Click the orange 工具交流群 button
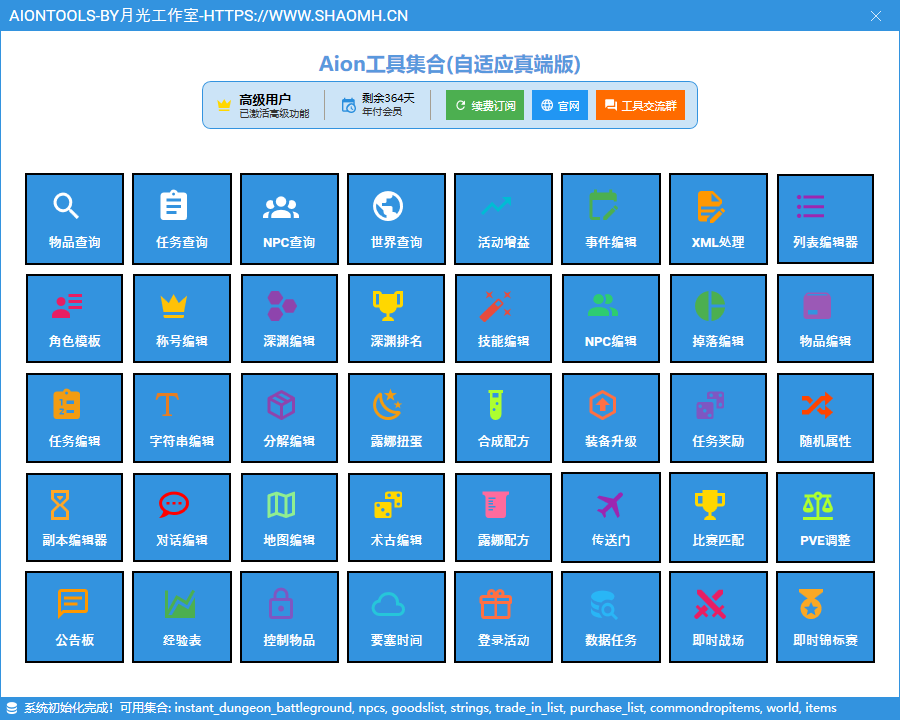This screenshot has height=720, width=900. (x=641, y=105)
